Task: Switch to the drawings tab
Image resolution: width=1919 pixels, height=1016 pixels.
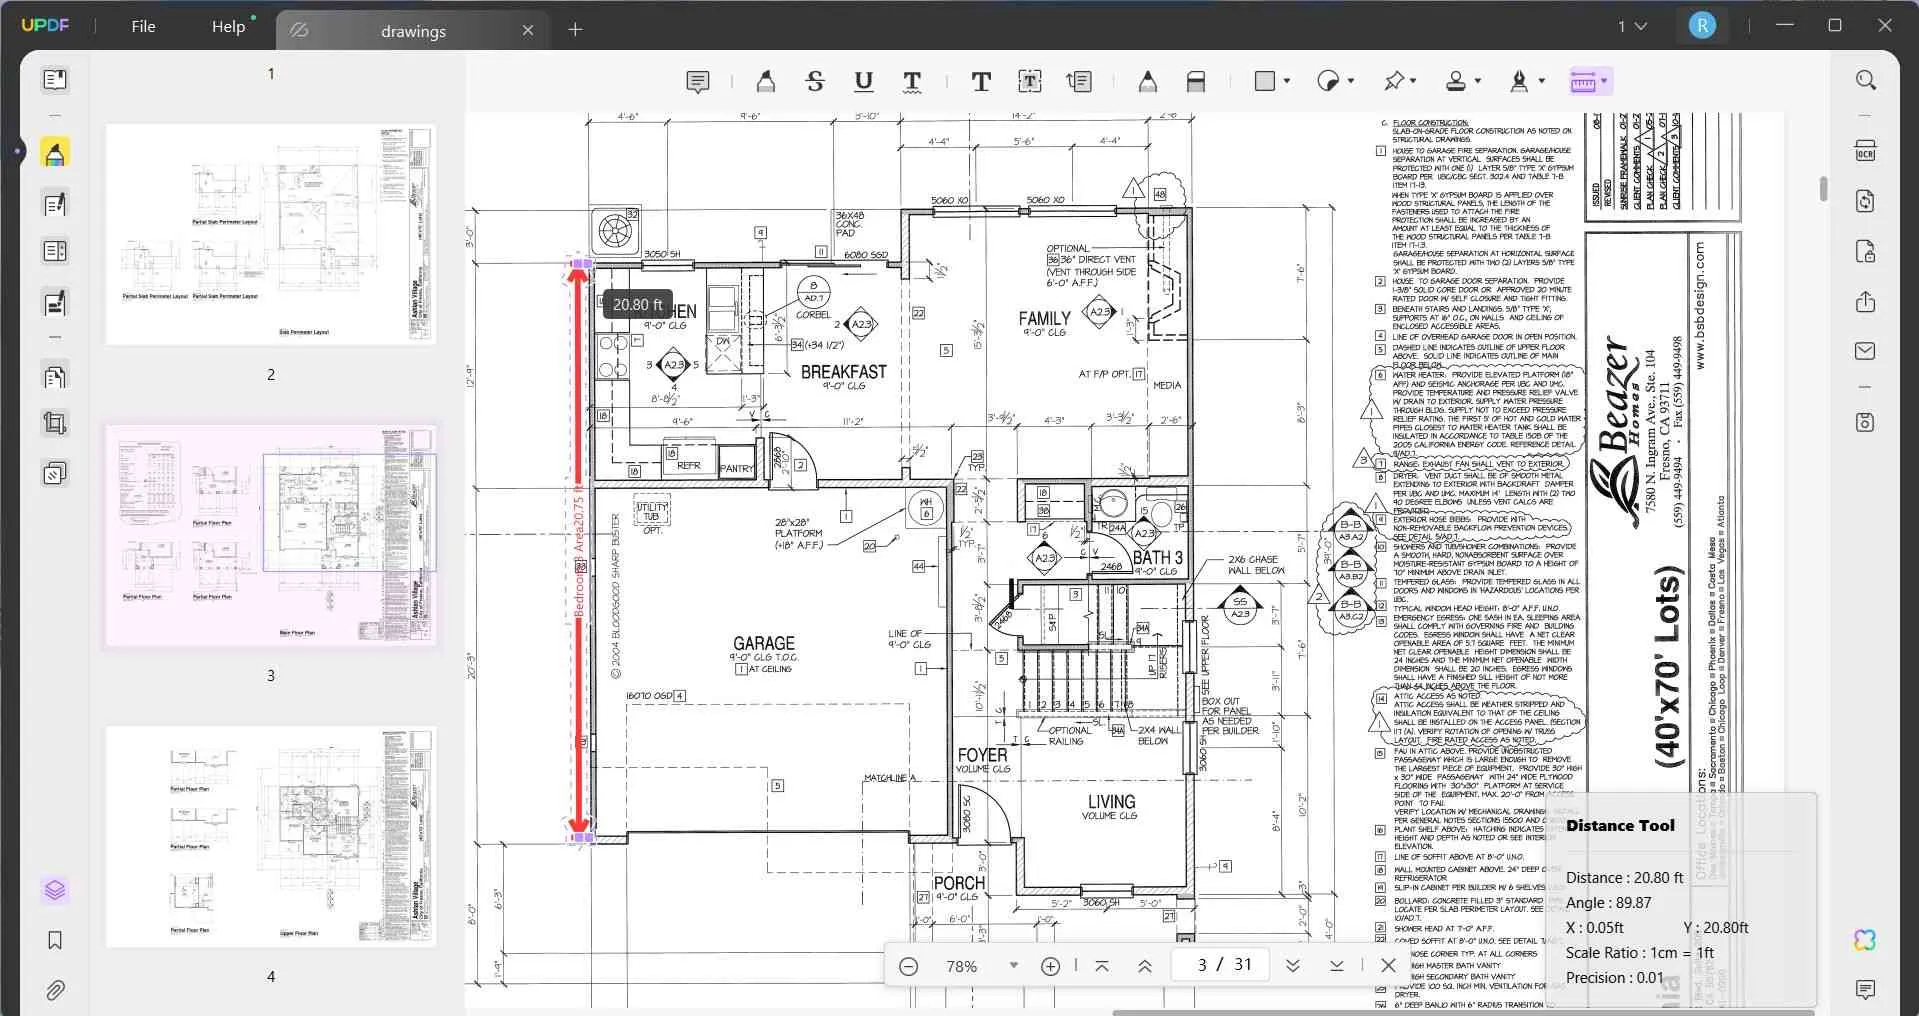Action: [413, 31]
